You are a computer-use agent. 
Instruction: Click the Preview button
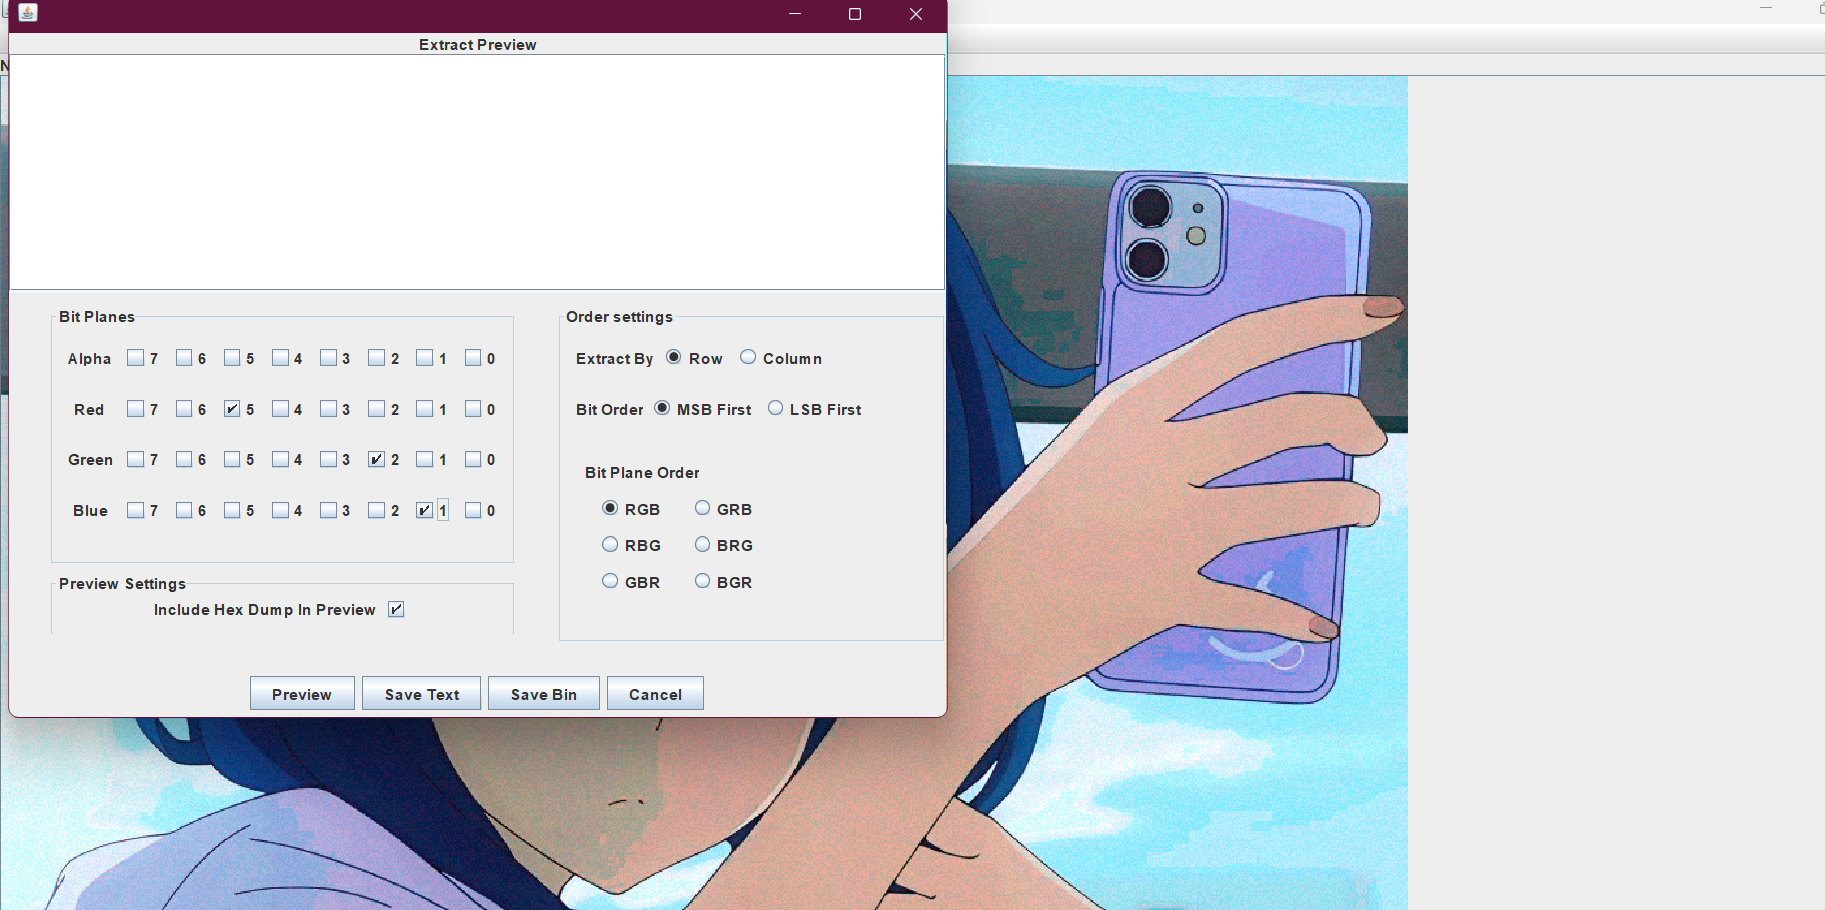coord(302,693)
